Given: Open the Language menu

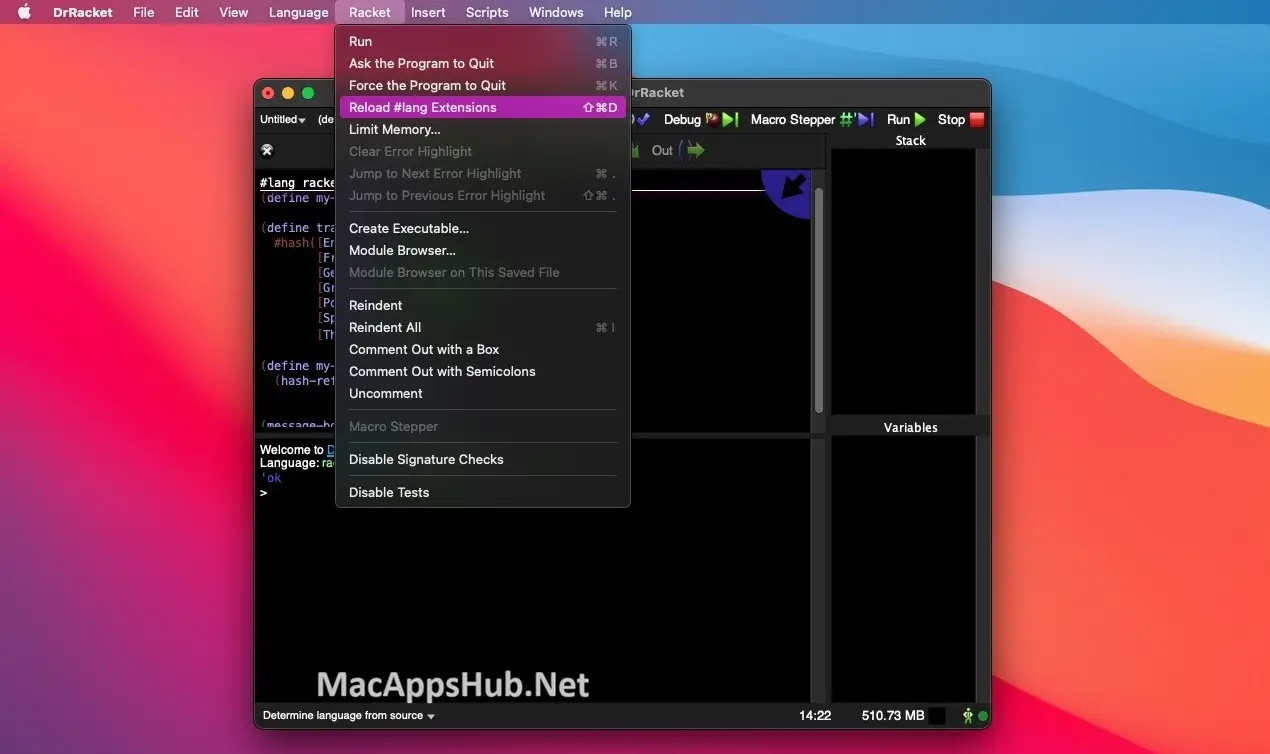Looking at the screenshot, I should pos(299,12).
